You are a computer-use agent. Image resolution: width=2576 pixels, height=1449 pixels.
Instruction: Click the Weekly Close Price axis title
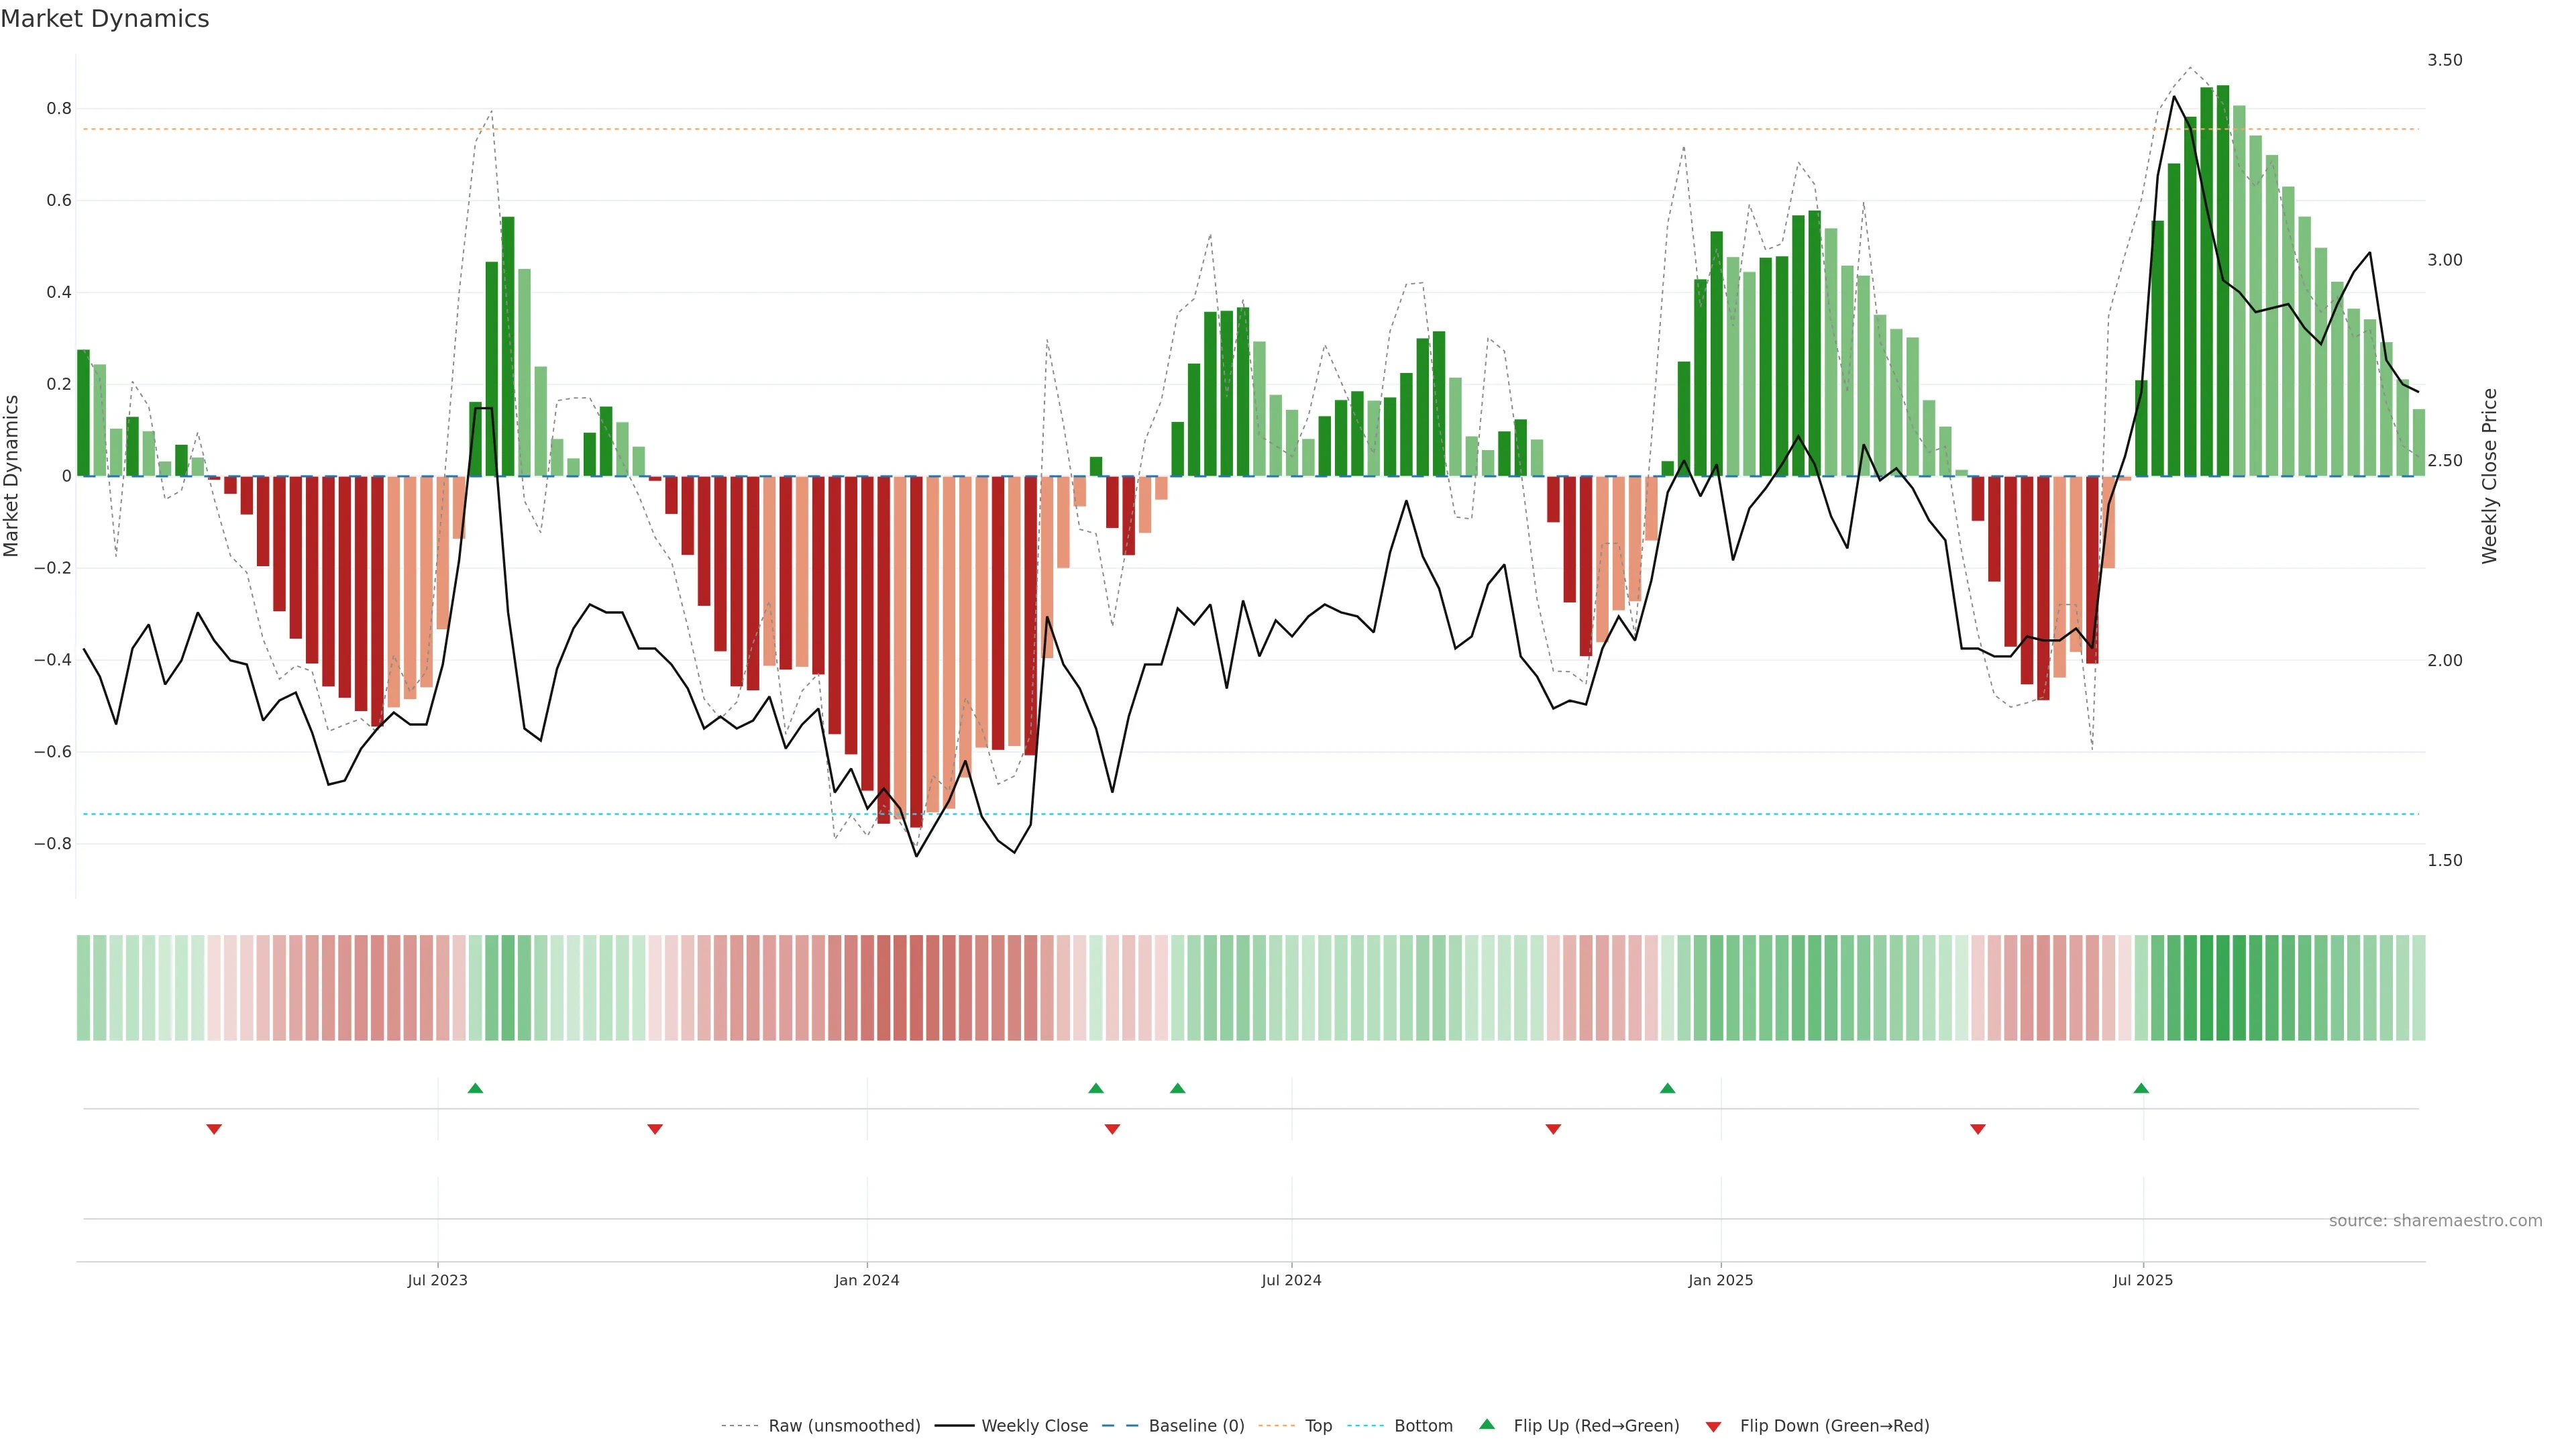(2489, 476)
